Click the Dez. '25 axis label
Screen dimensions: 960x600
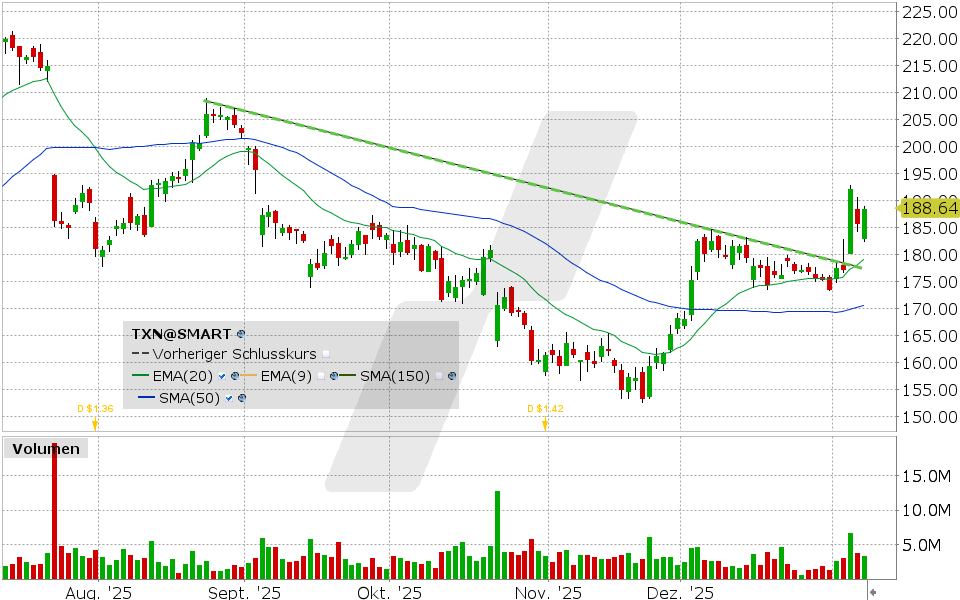679,592
